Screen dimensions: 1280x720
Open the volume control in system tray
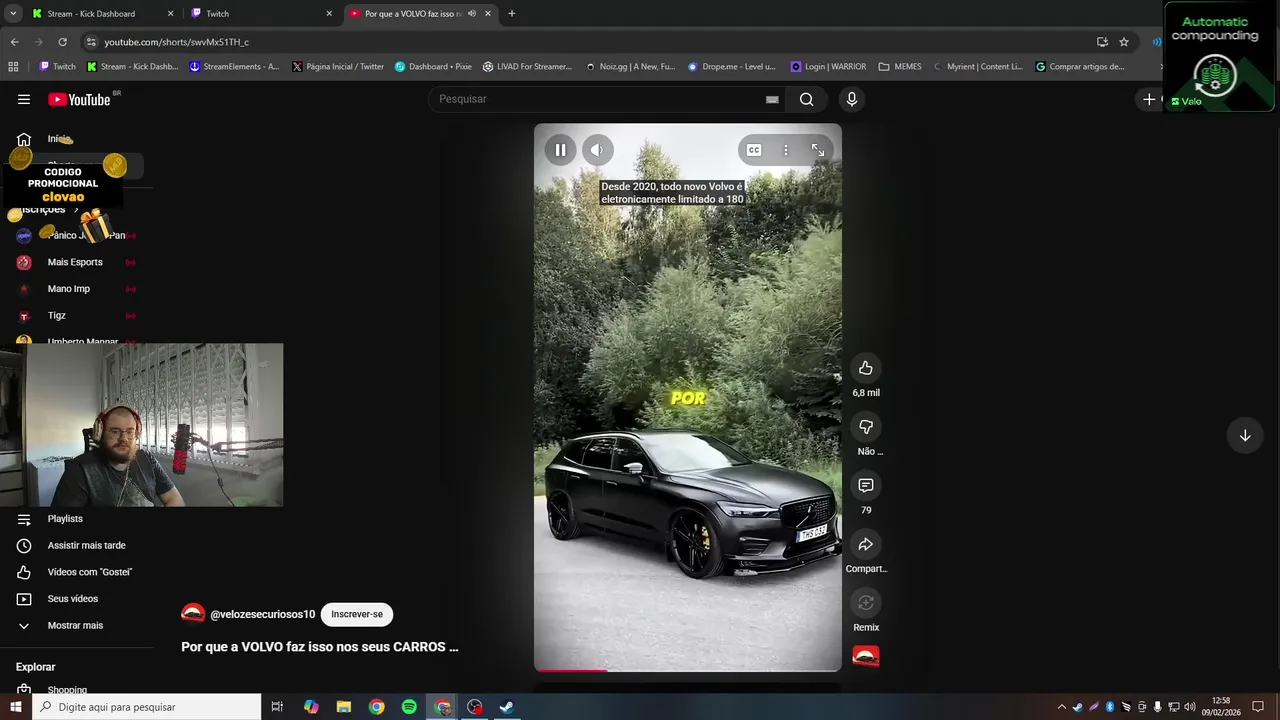1189,707
